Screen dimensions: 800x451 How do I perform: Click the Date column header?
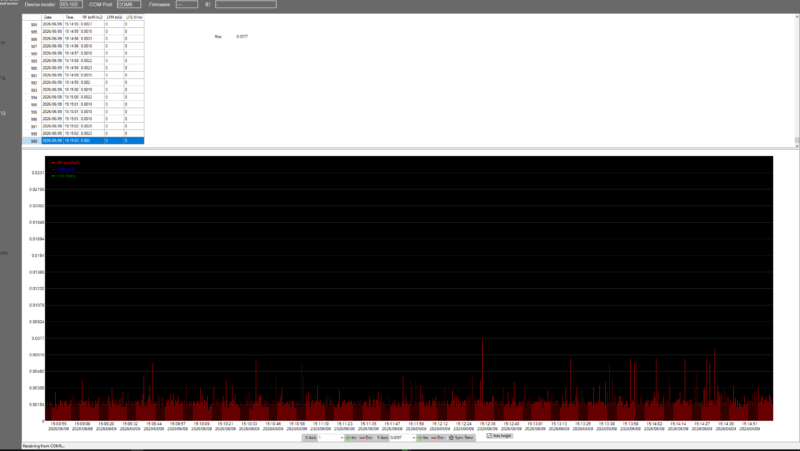(52, 17)
